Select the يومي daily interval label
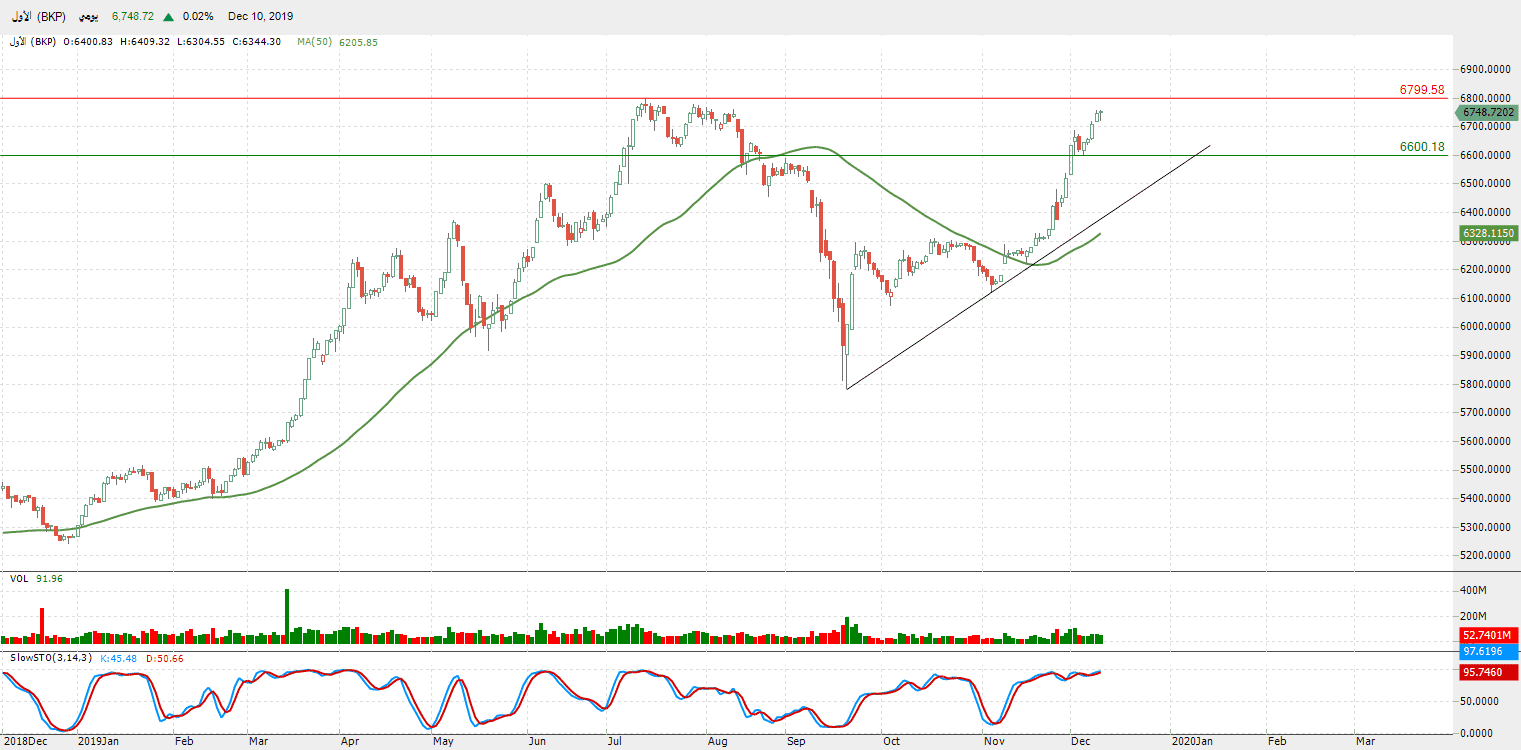Screen dimensions: 1521x750 click(88, 17)
